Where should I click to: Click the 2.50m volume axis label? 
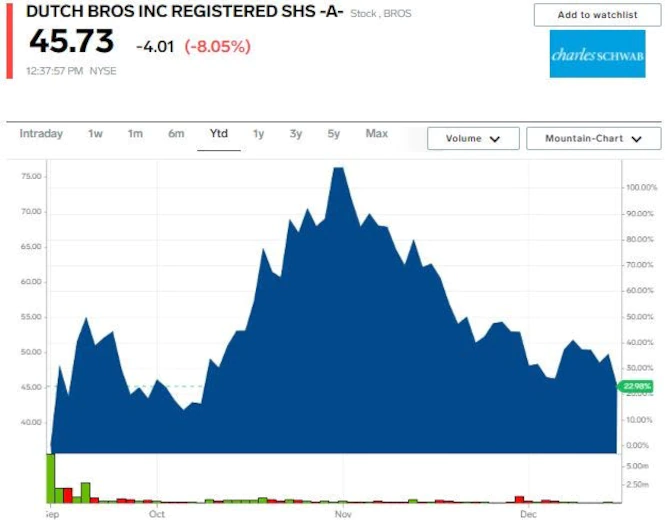637,485
